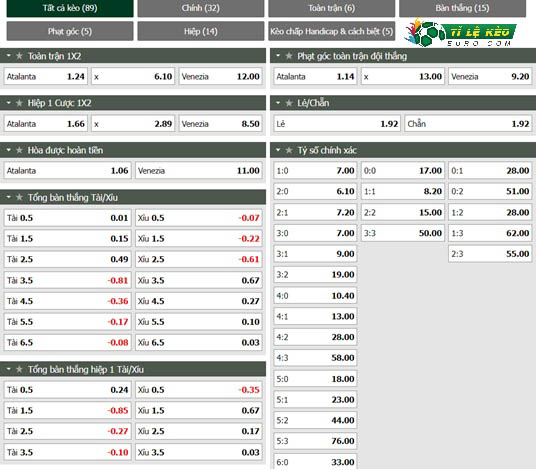The width and height of the screenshot is (536, 470).
Task: Select Xỉu 2.5 at -0.61 full match
Action: [199, 259]
